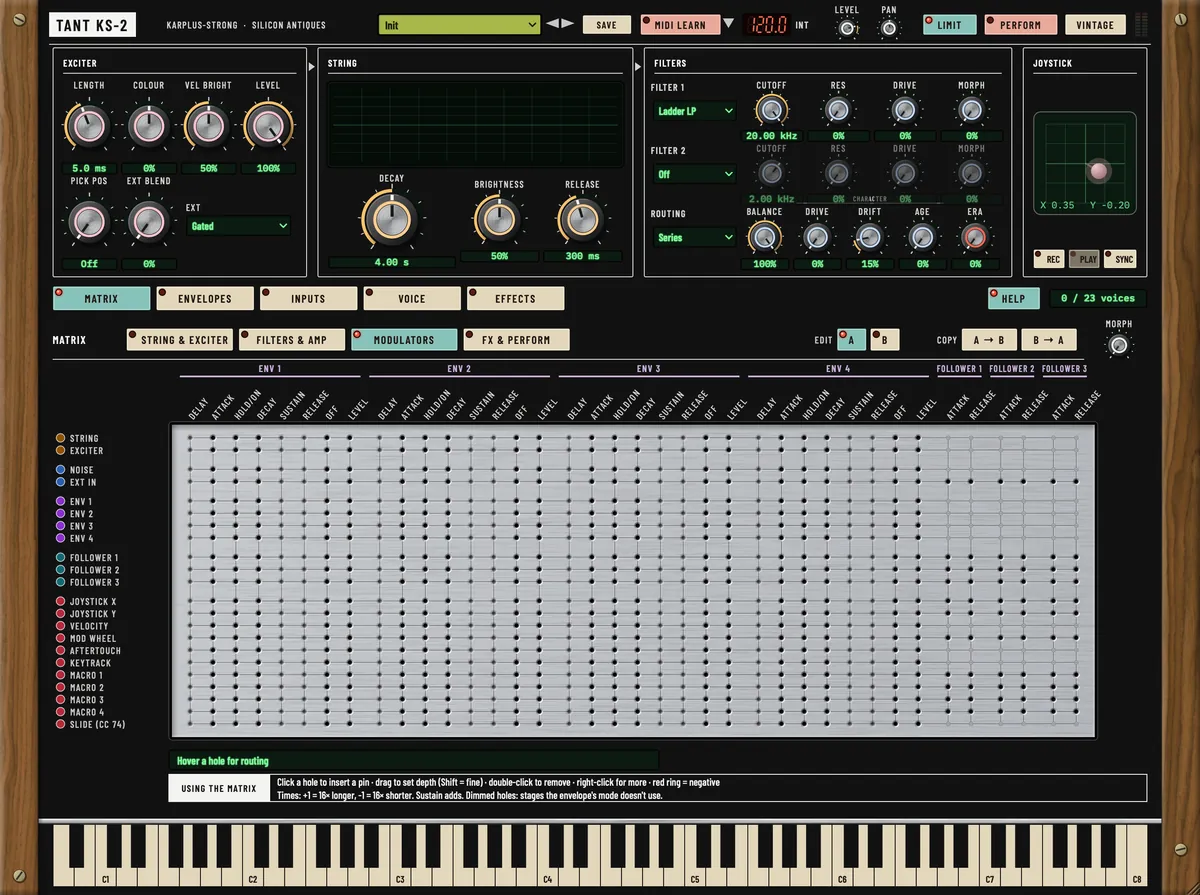Open FX & Perform matrix page
1200x895 pixels.
pos(516,340)
